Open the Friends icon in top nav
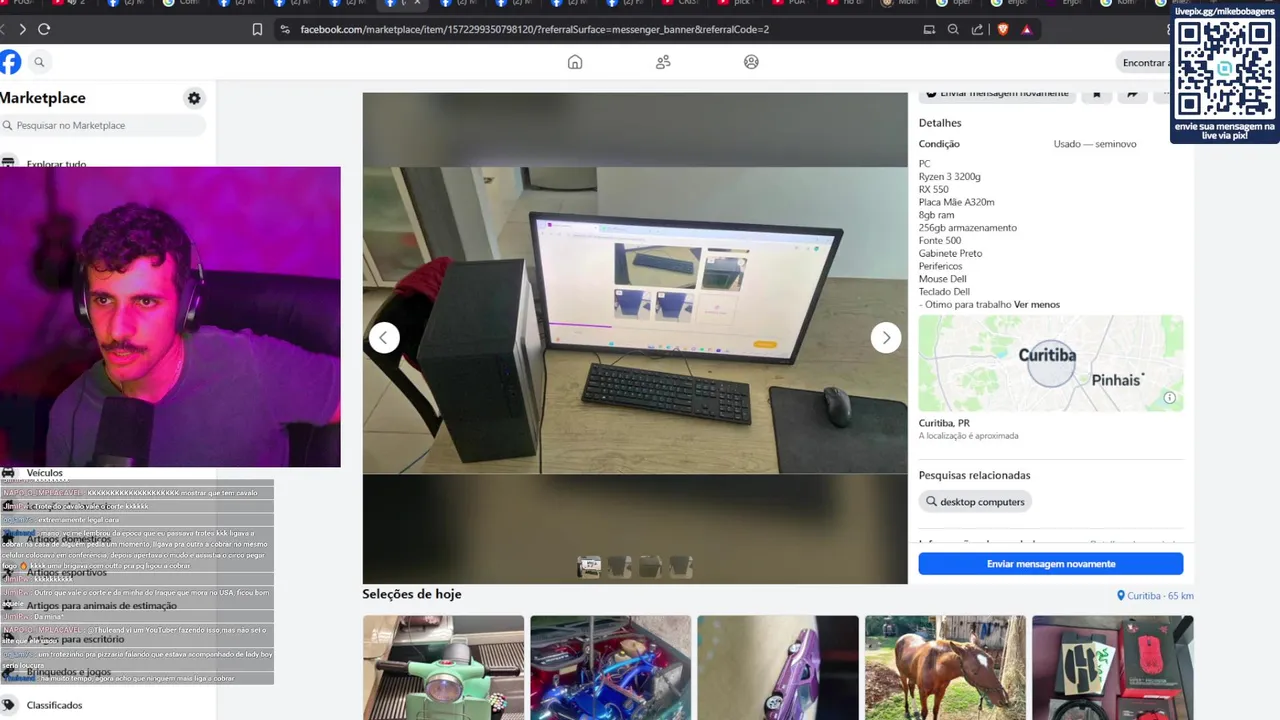Image resolution: width=1280 pixels, height=720 pixels. (x=663, y=62)
